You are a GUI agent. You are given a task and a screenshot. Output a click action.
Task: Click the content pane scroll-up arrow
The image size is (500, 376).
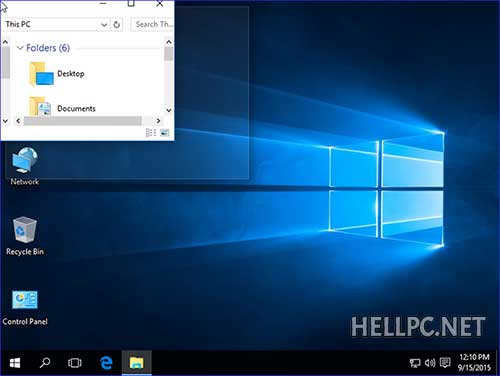click(x=169, y=42)
